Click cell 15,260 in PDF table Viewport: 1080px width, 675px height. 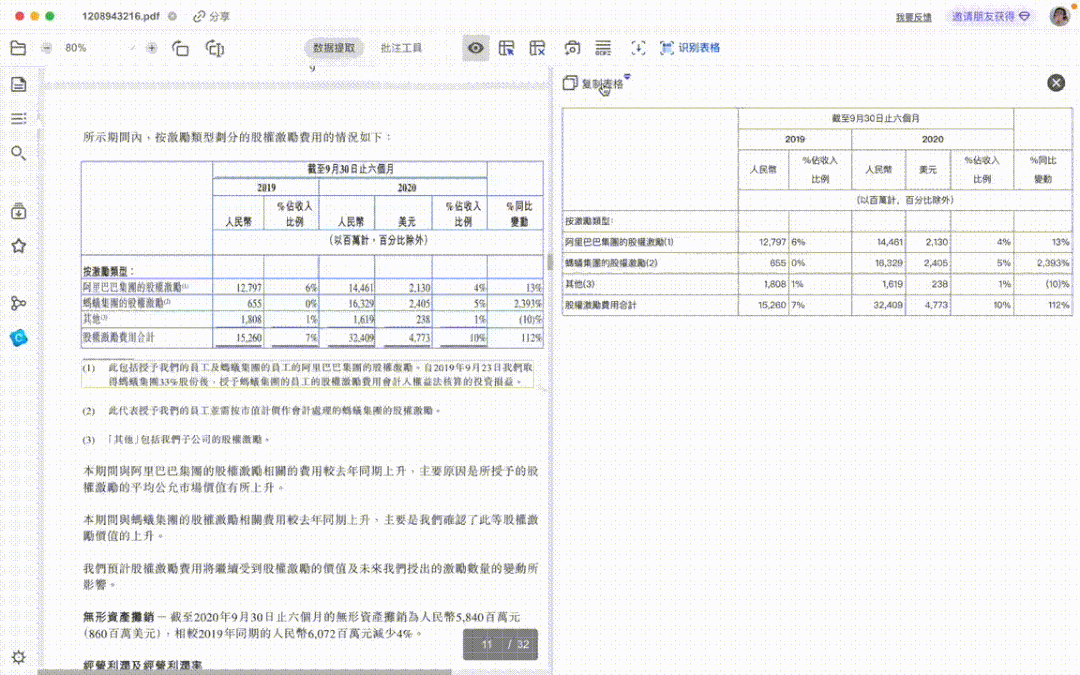click(238, 338)
